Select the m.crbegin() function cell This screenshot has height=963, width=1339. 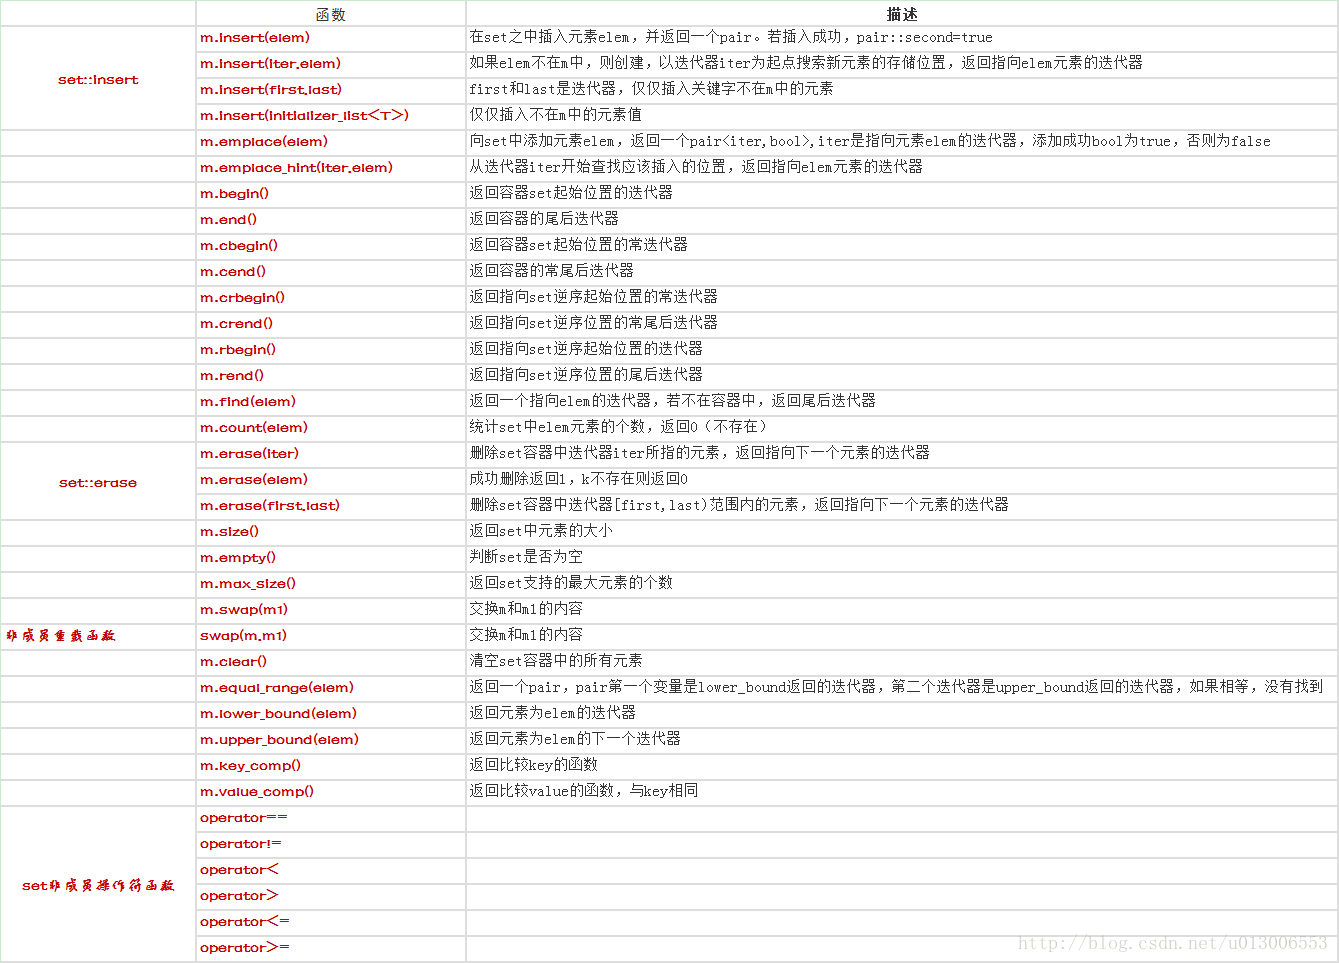point(331,298)
